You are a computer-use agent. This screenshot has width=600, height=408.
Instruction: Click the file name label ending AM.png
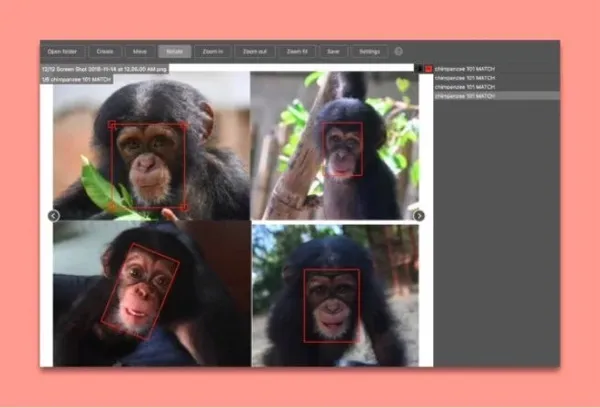pyautogui.click(x=104, y=69)
